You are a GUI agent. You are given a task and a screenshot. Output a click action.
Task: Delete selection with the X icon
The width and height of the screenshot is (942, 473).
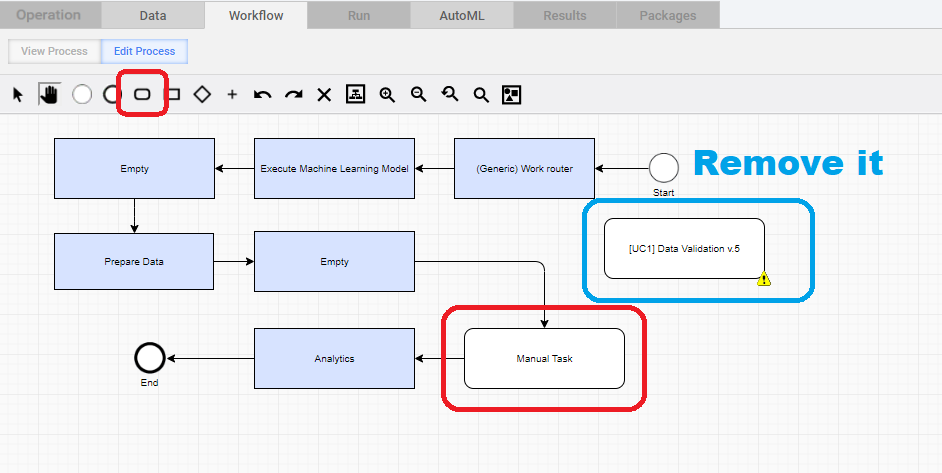click(x=324, y=94)
